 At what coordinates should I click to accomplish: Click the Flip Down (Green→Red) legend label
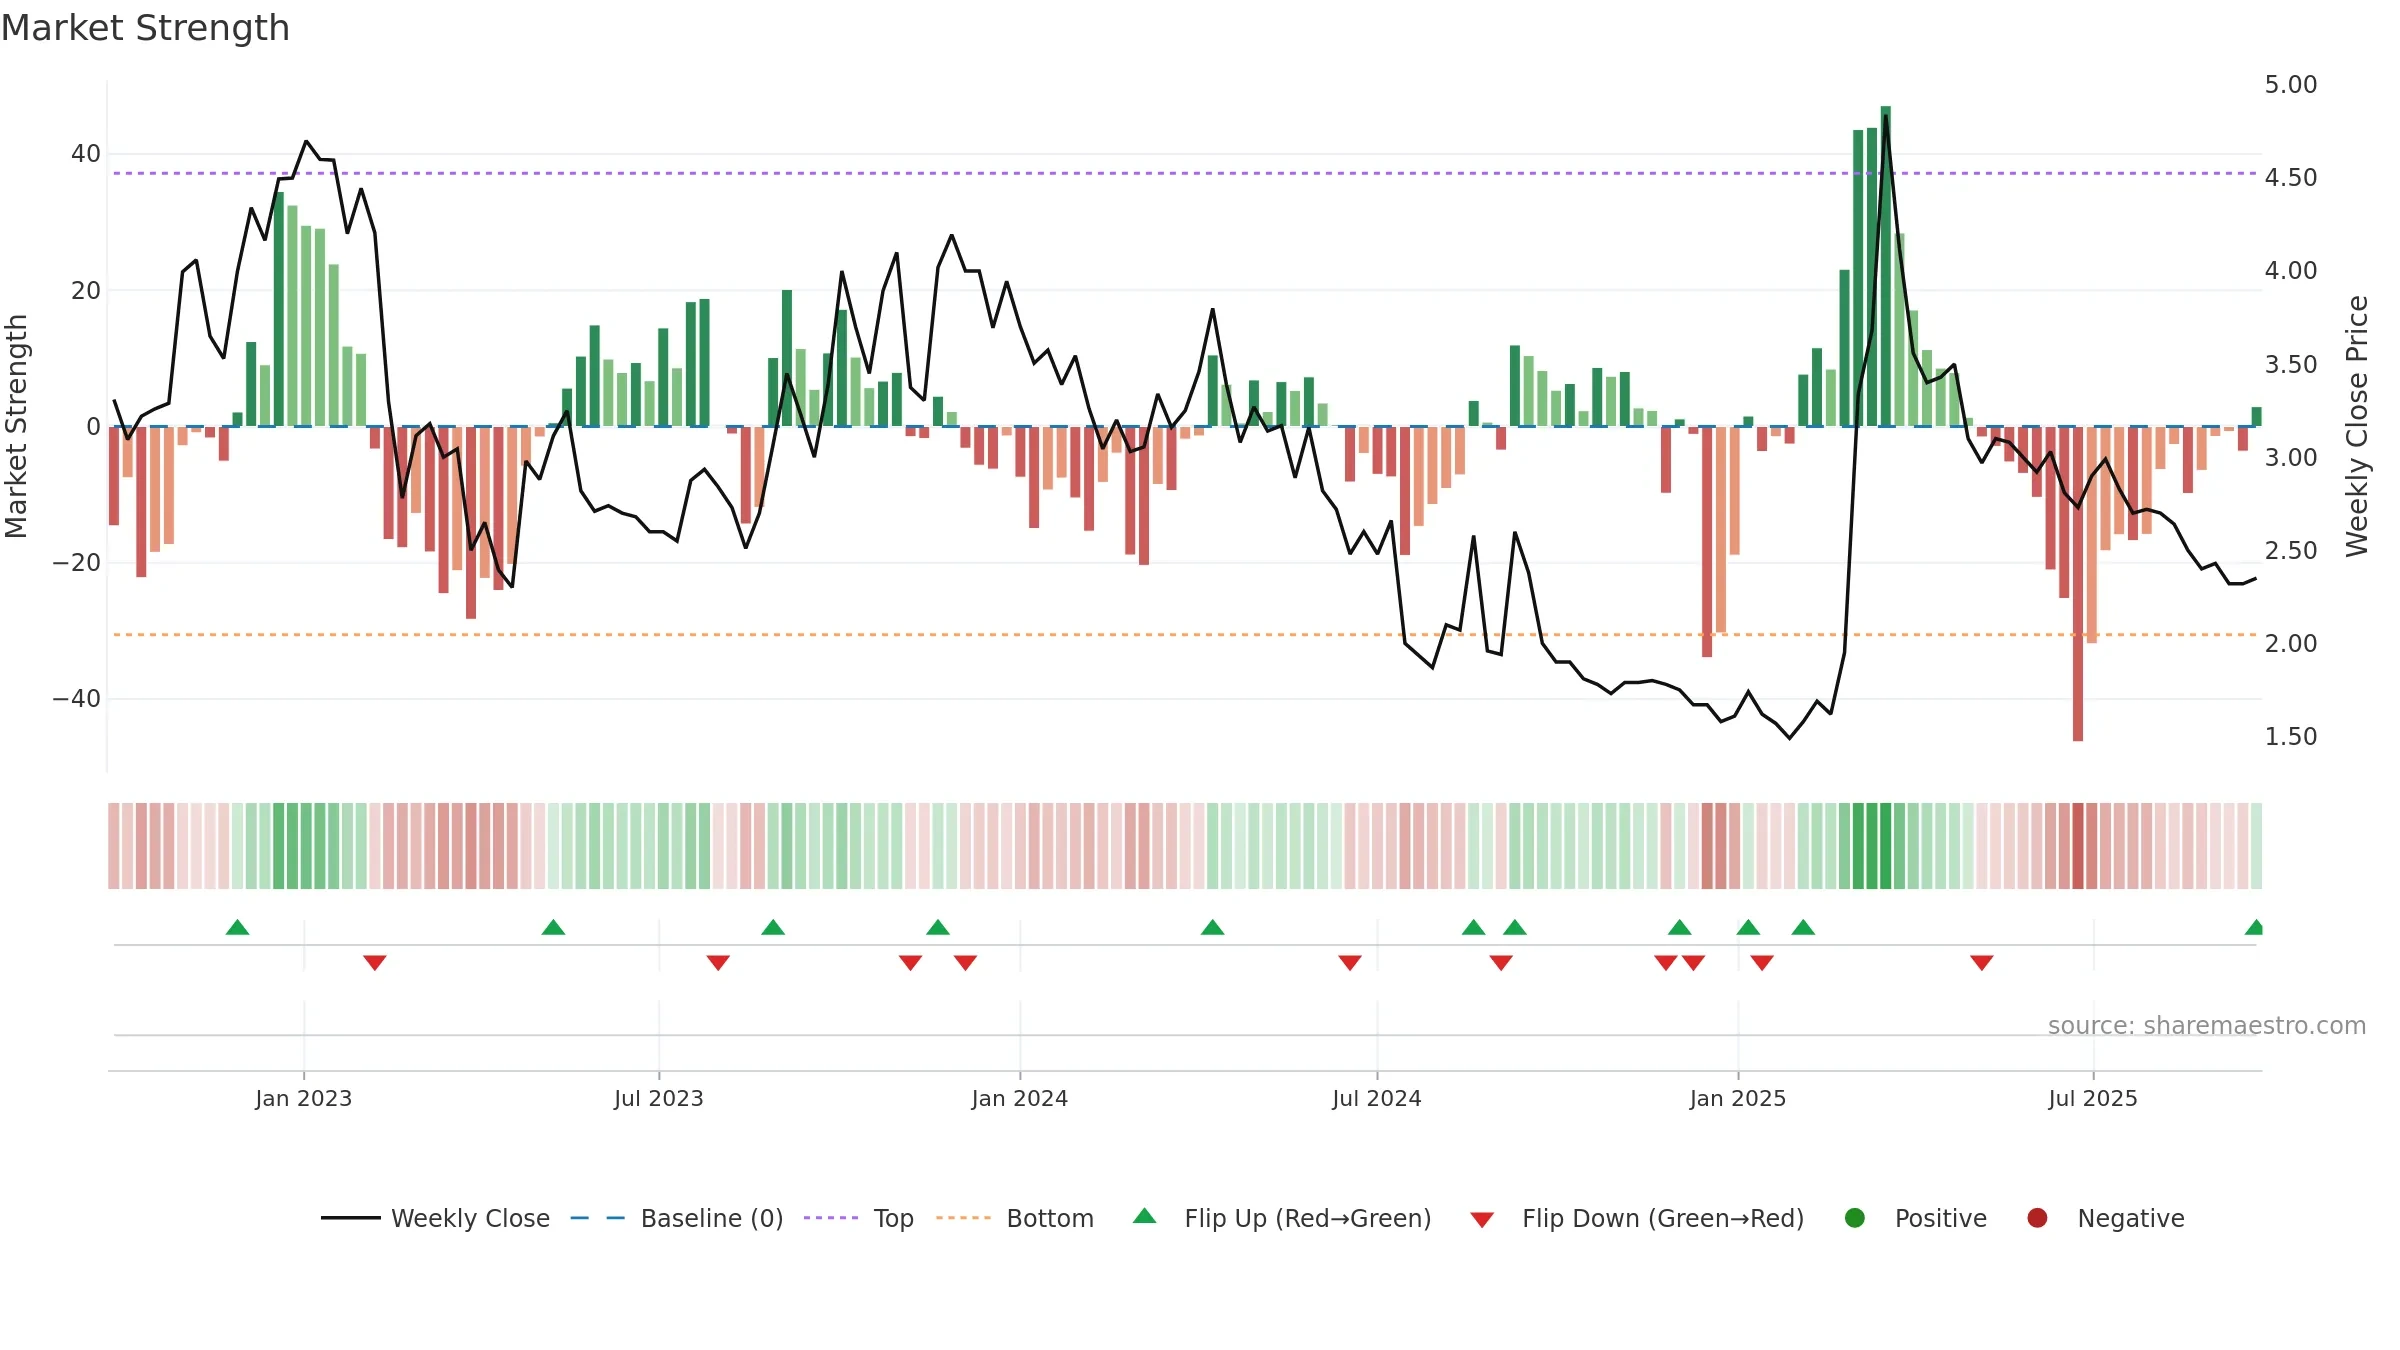1663,1218
